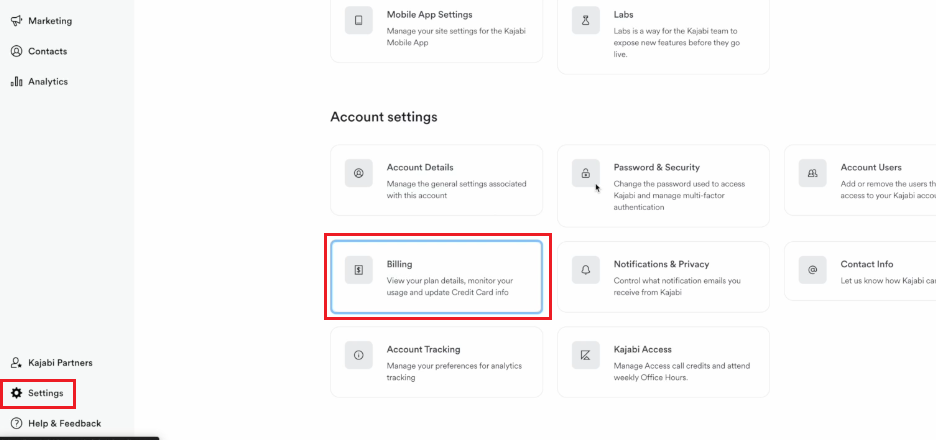The height and width of the screenshot is (440, 936).
Task: Click 'Manage Access call credits' description text
Action: click(x=682, y=371)
